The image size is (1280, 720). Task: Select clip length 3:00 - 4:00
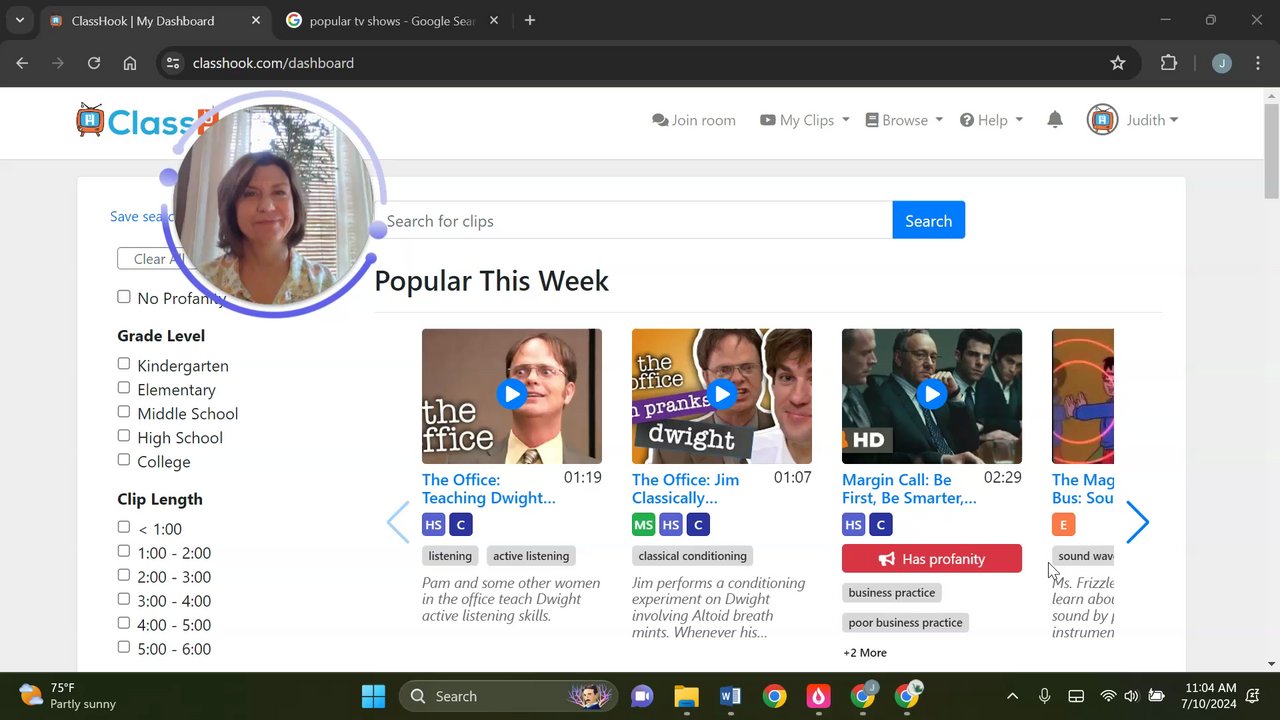pyautogui.click(x=124, y=599)
